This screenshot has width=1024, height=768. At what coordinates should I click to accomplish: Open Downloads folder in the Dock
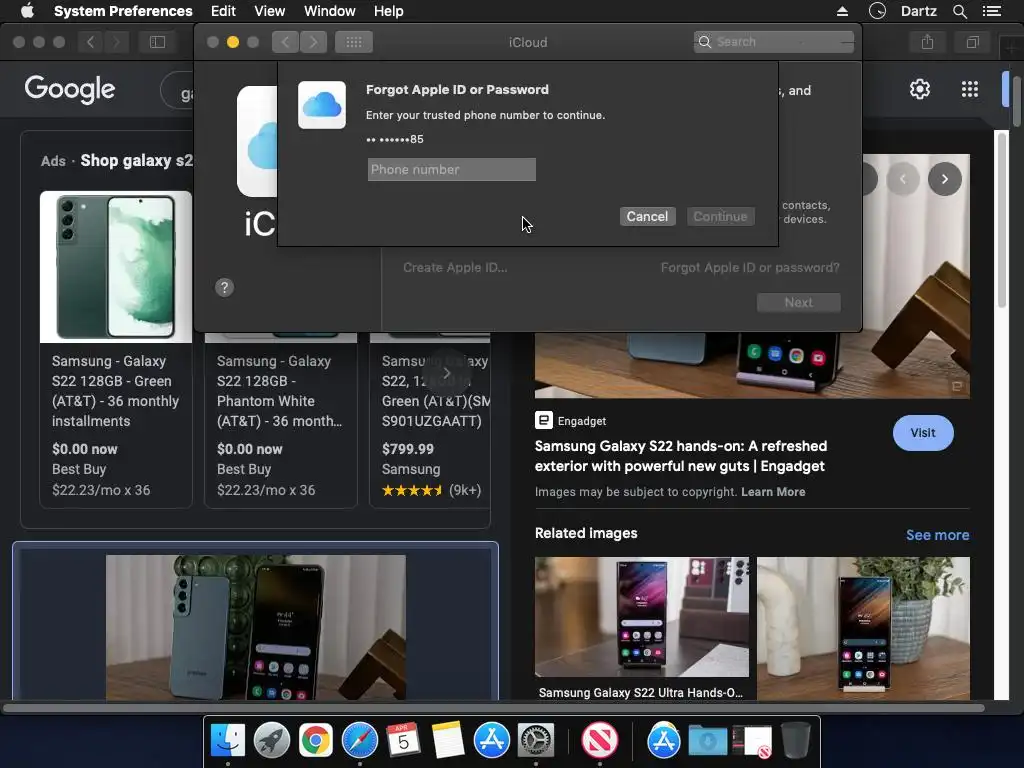tap(707, 741)
